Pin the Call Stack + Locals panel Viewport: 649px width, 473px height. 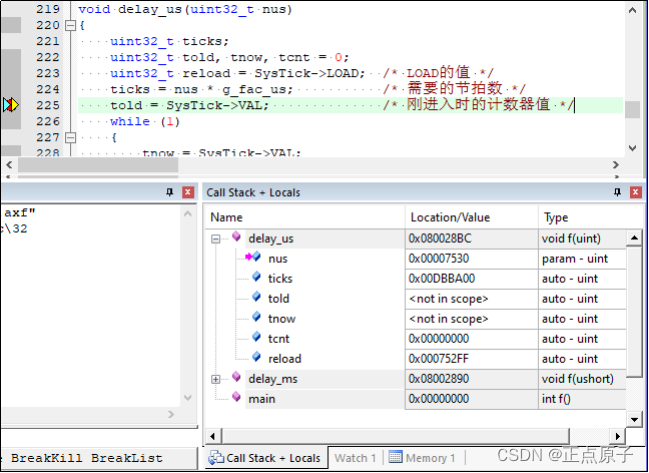pos(615,192)
